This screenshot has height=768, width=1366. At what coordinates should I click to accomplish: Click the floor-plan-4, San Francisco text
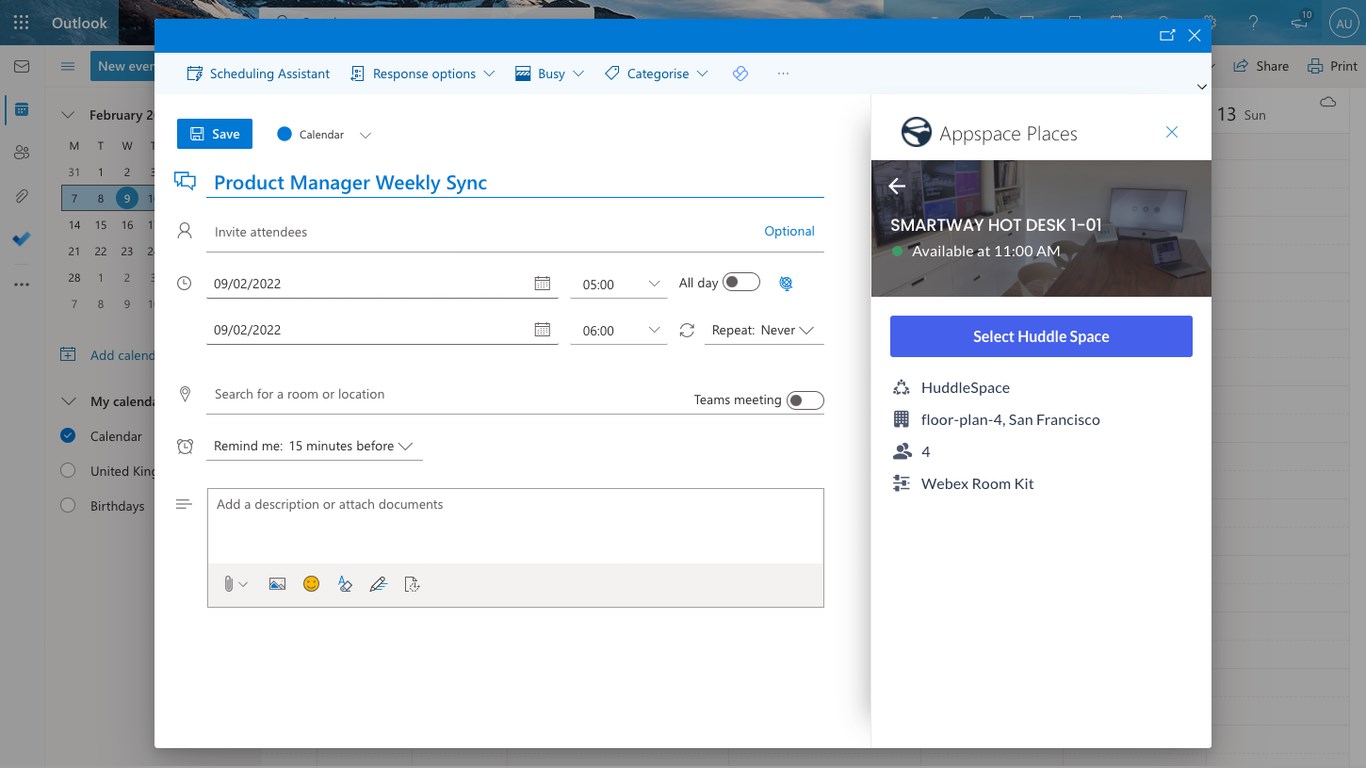[1010, 419]
